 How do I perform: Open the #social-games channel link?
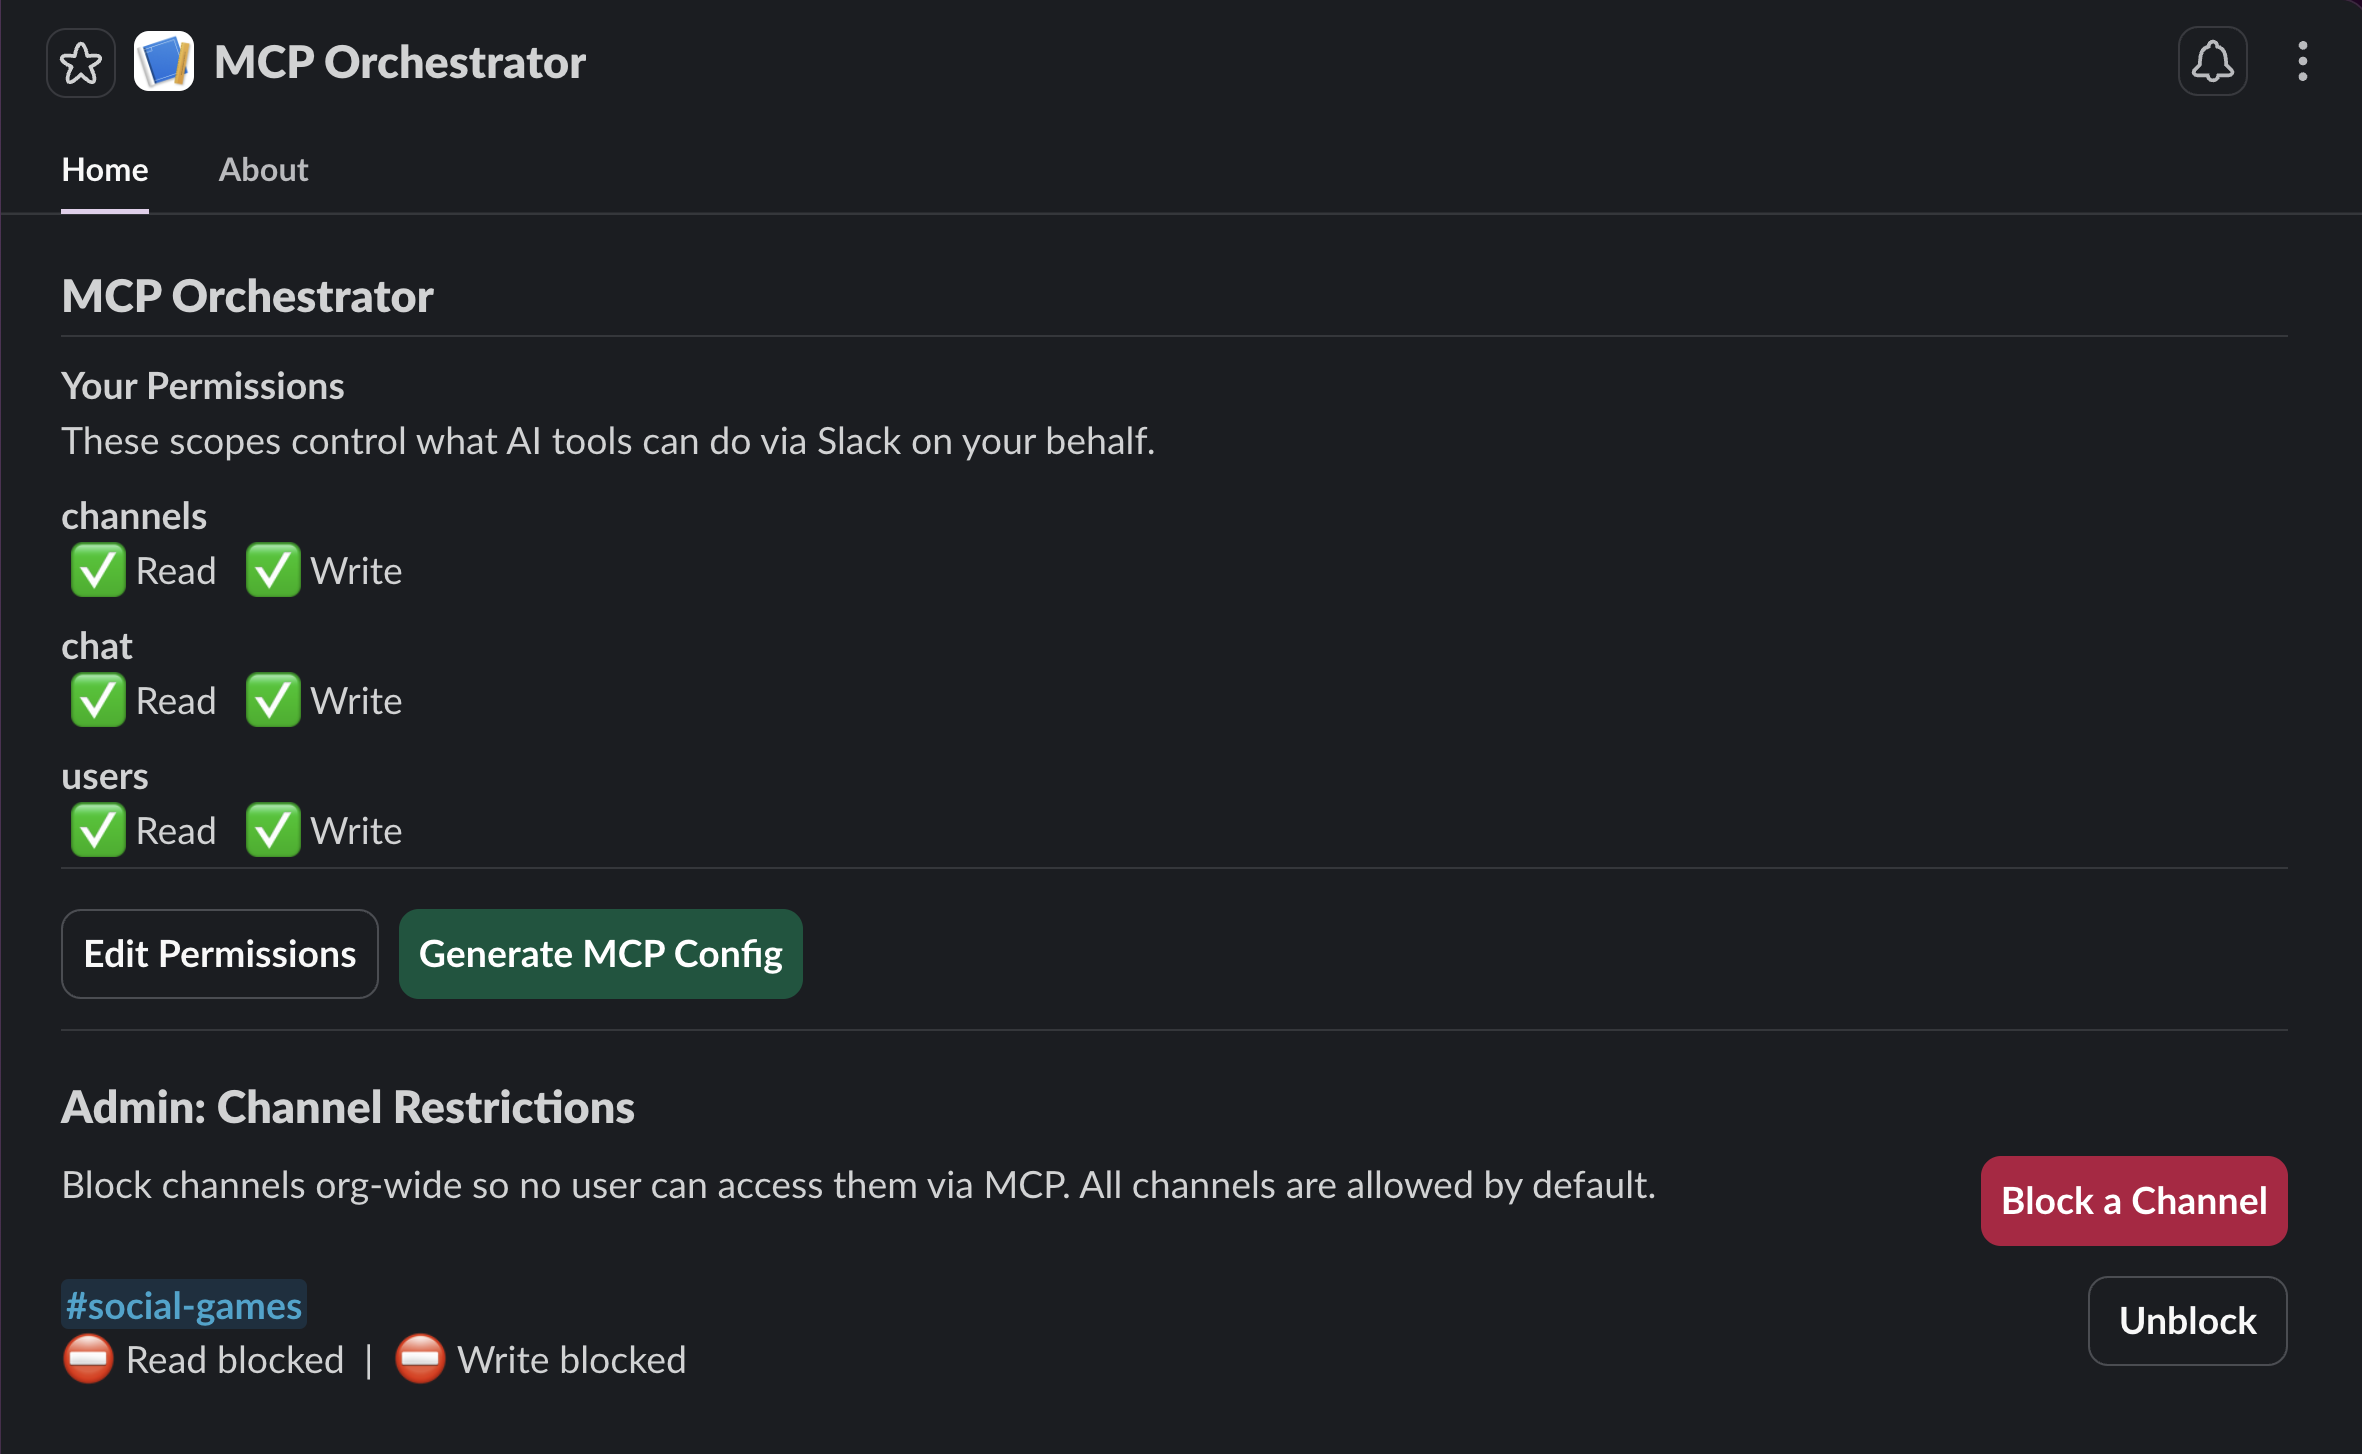183,1304
